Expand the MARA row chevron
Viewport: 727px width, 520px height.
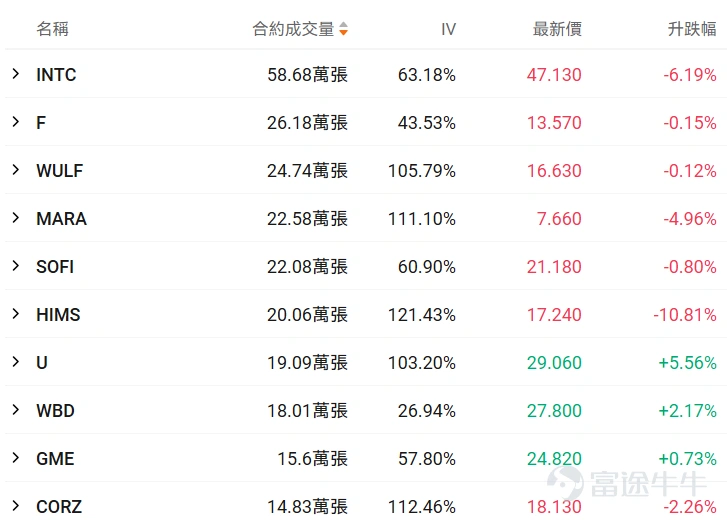pyautogui.click(x=16, y=218)
